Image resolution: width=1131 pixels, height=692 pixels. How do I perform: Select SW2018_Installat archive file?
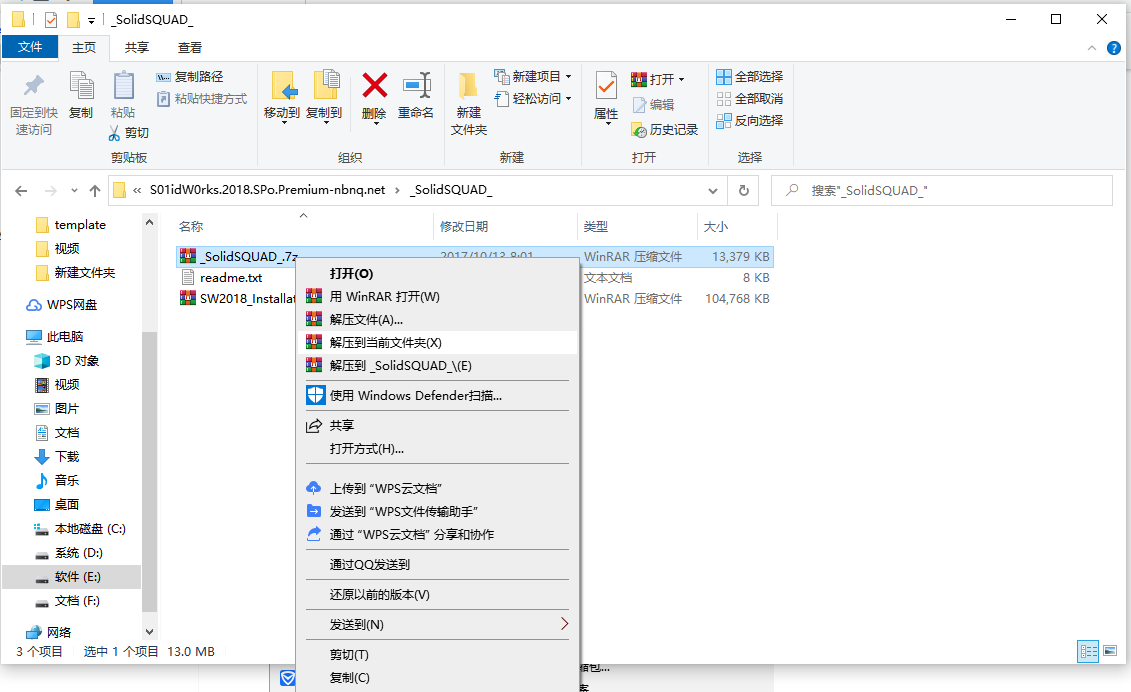click(238, 299)
